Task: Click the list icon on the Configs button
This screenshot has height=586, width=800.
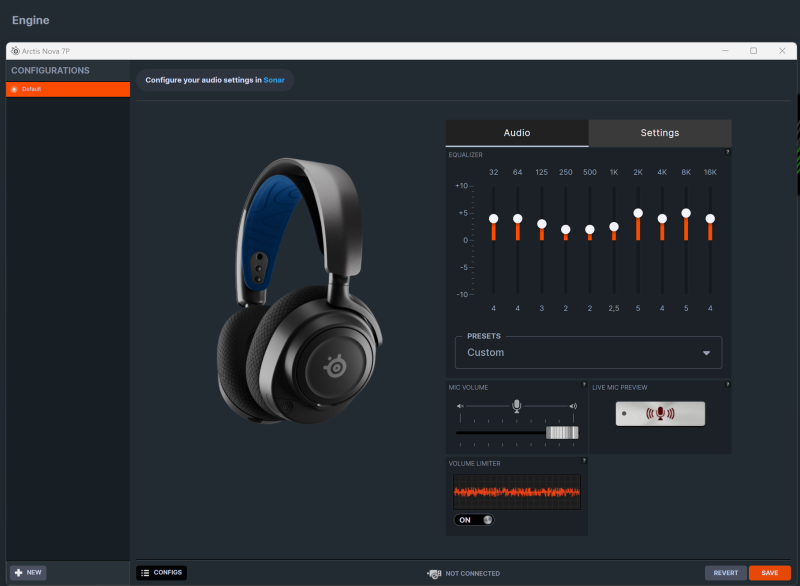Action: pyautogui.click(x=145, y=573)
